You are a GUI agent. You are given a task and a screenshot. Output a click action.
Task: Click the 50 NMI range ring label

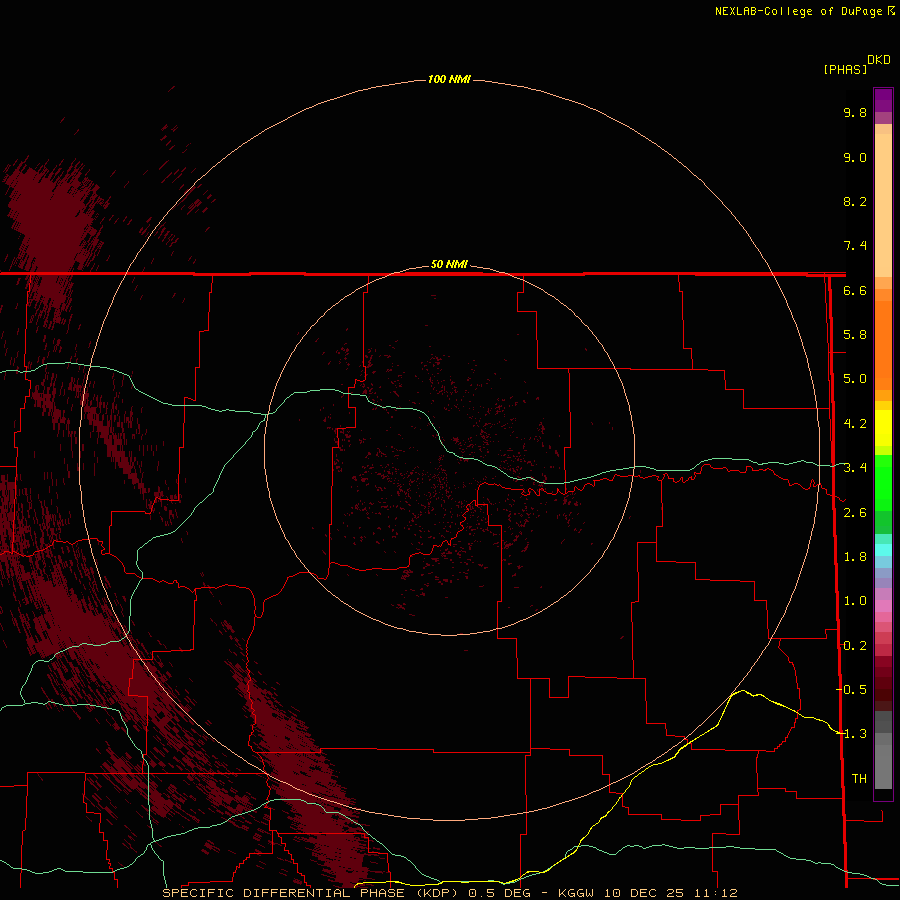pos(449,264)
